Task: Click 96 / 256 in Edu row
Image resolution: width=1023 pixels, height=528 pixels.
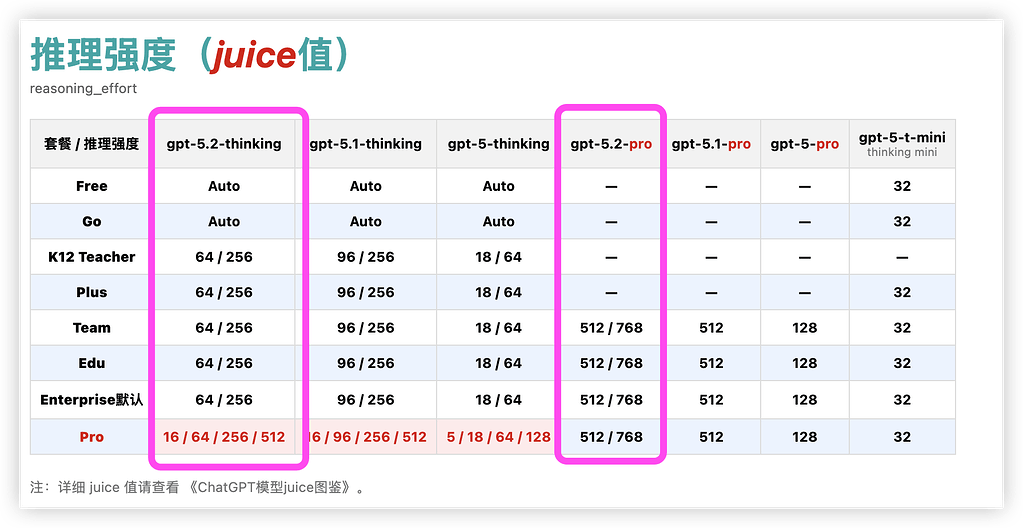Action: [x=365, y=363]
